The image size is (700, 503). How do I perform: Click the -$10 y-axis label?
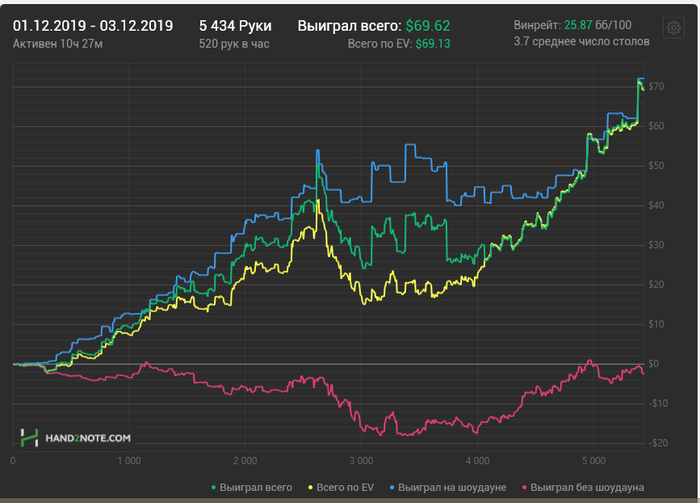pyautogui.click(x=658, y=403)
